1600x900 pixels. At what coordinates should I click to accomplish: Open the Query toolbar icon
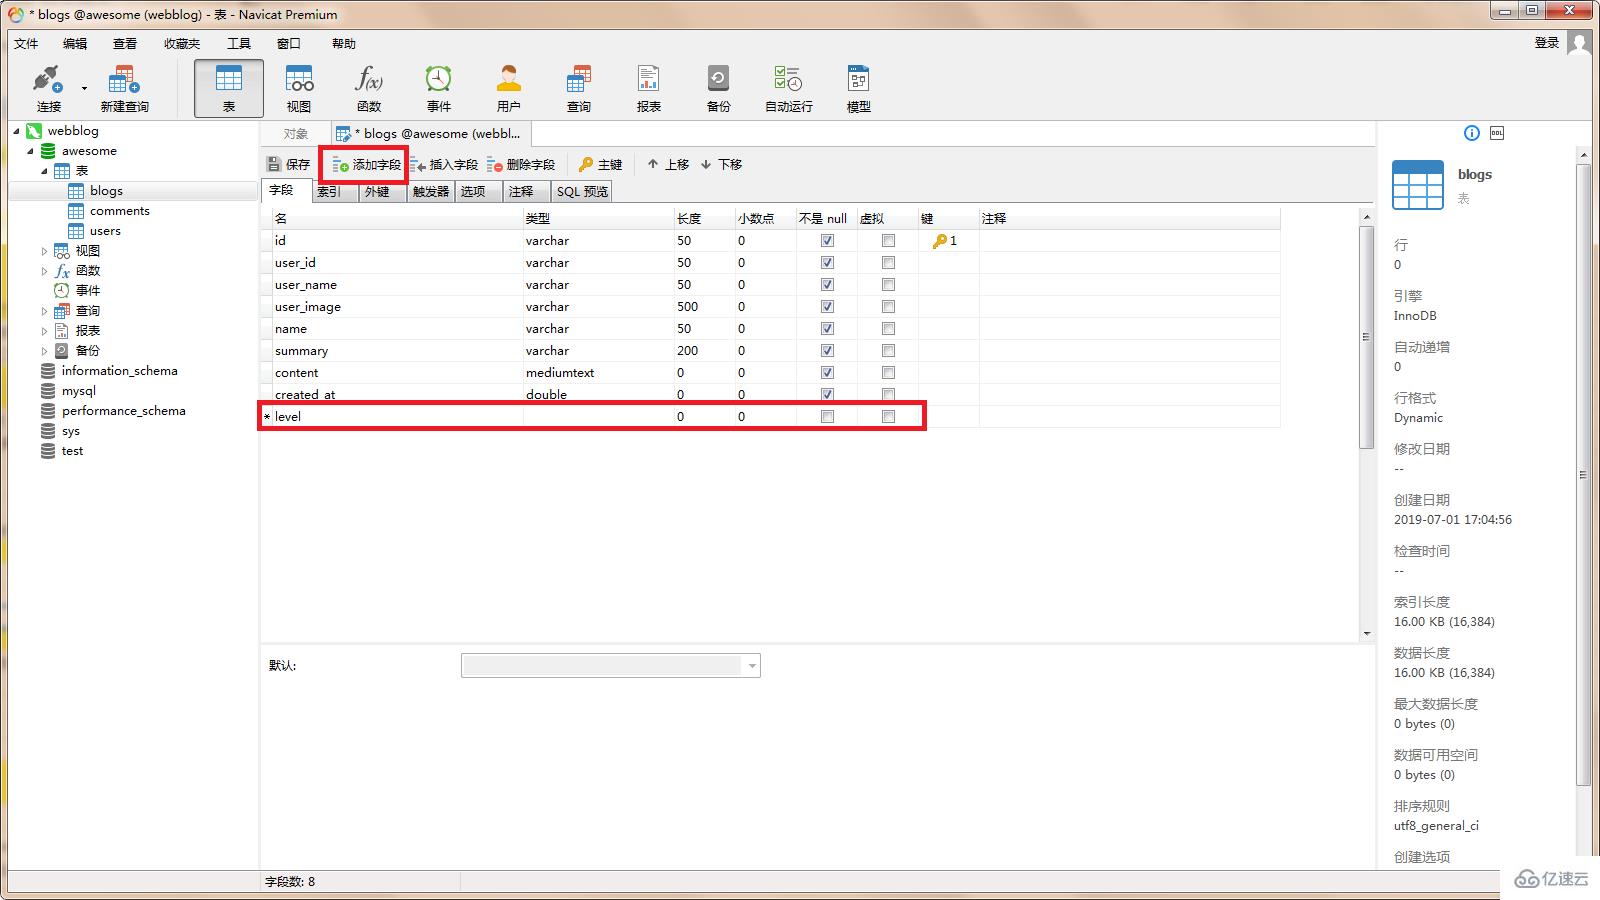[579, 88]
